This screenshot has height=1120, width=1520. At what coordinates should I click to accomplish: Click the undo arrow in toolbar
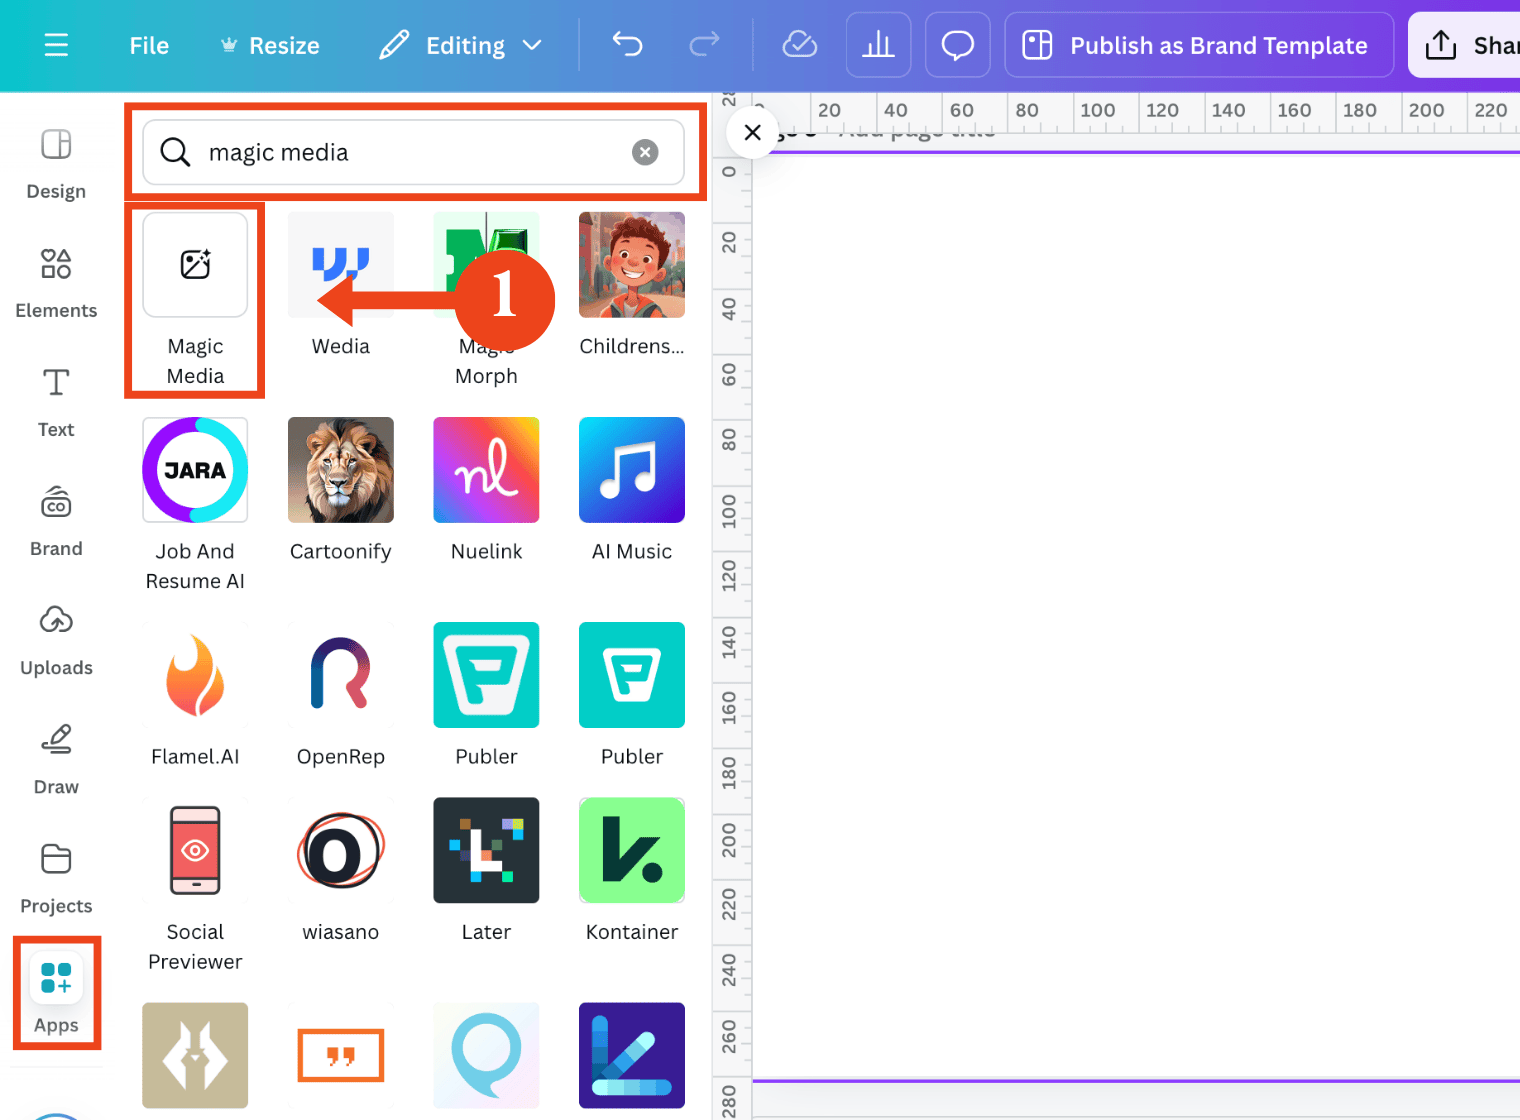[x=628, y=45]
